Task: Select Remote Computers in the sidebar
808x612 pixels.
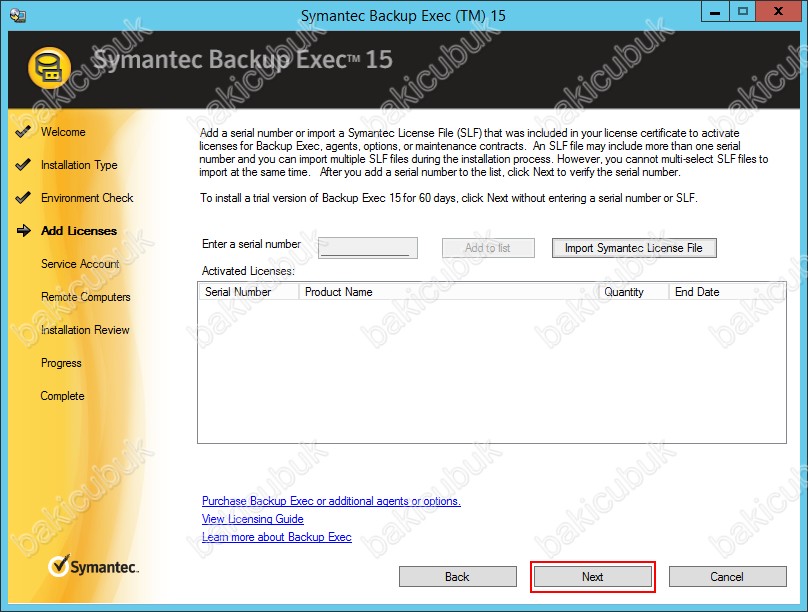Action: coord(85,297)
